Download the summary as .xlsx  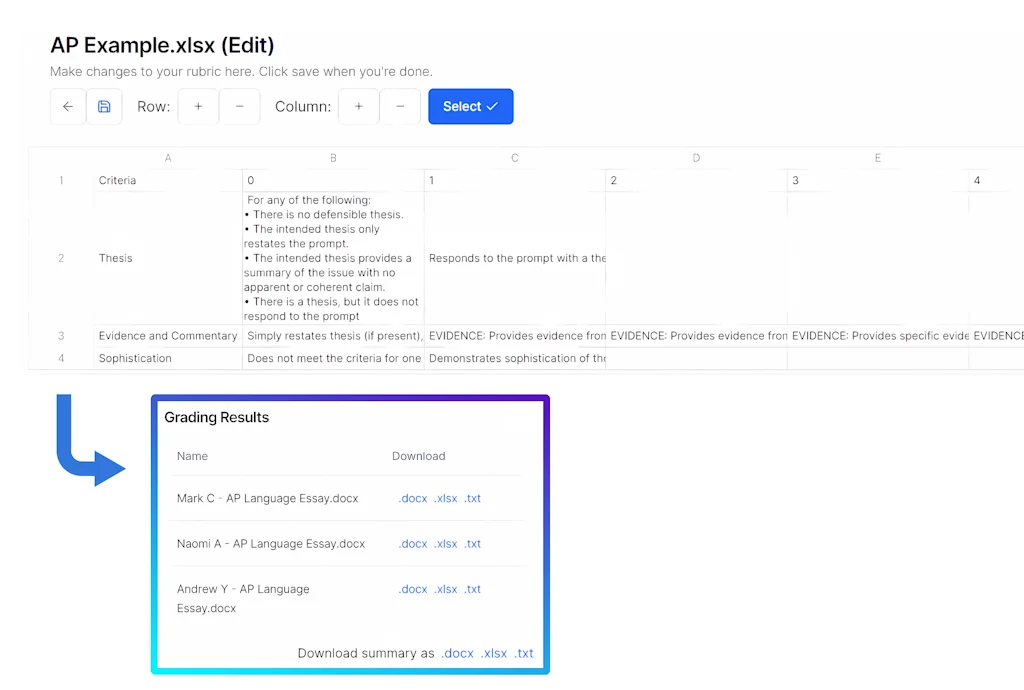[494, 653]
